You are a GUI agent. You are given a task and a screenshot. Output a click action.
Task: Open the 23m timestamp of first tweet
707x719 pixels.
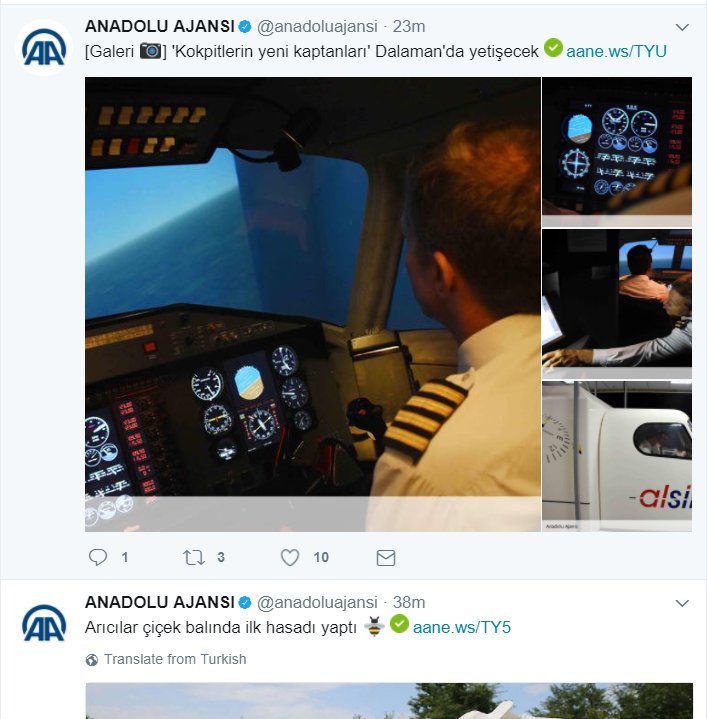[409, 27]
